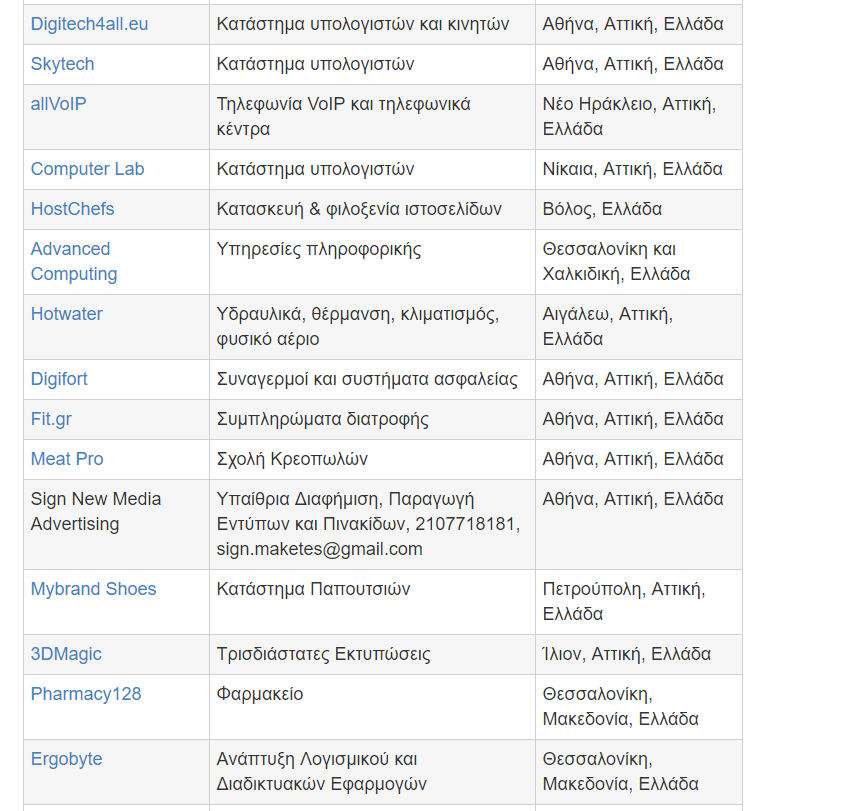Screen dimensions: 862x811
Task: Click the Sign New Media Advertising name cell
Action: coord(95,511)
